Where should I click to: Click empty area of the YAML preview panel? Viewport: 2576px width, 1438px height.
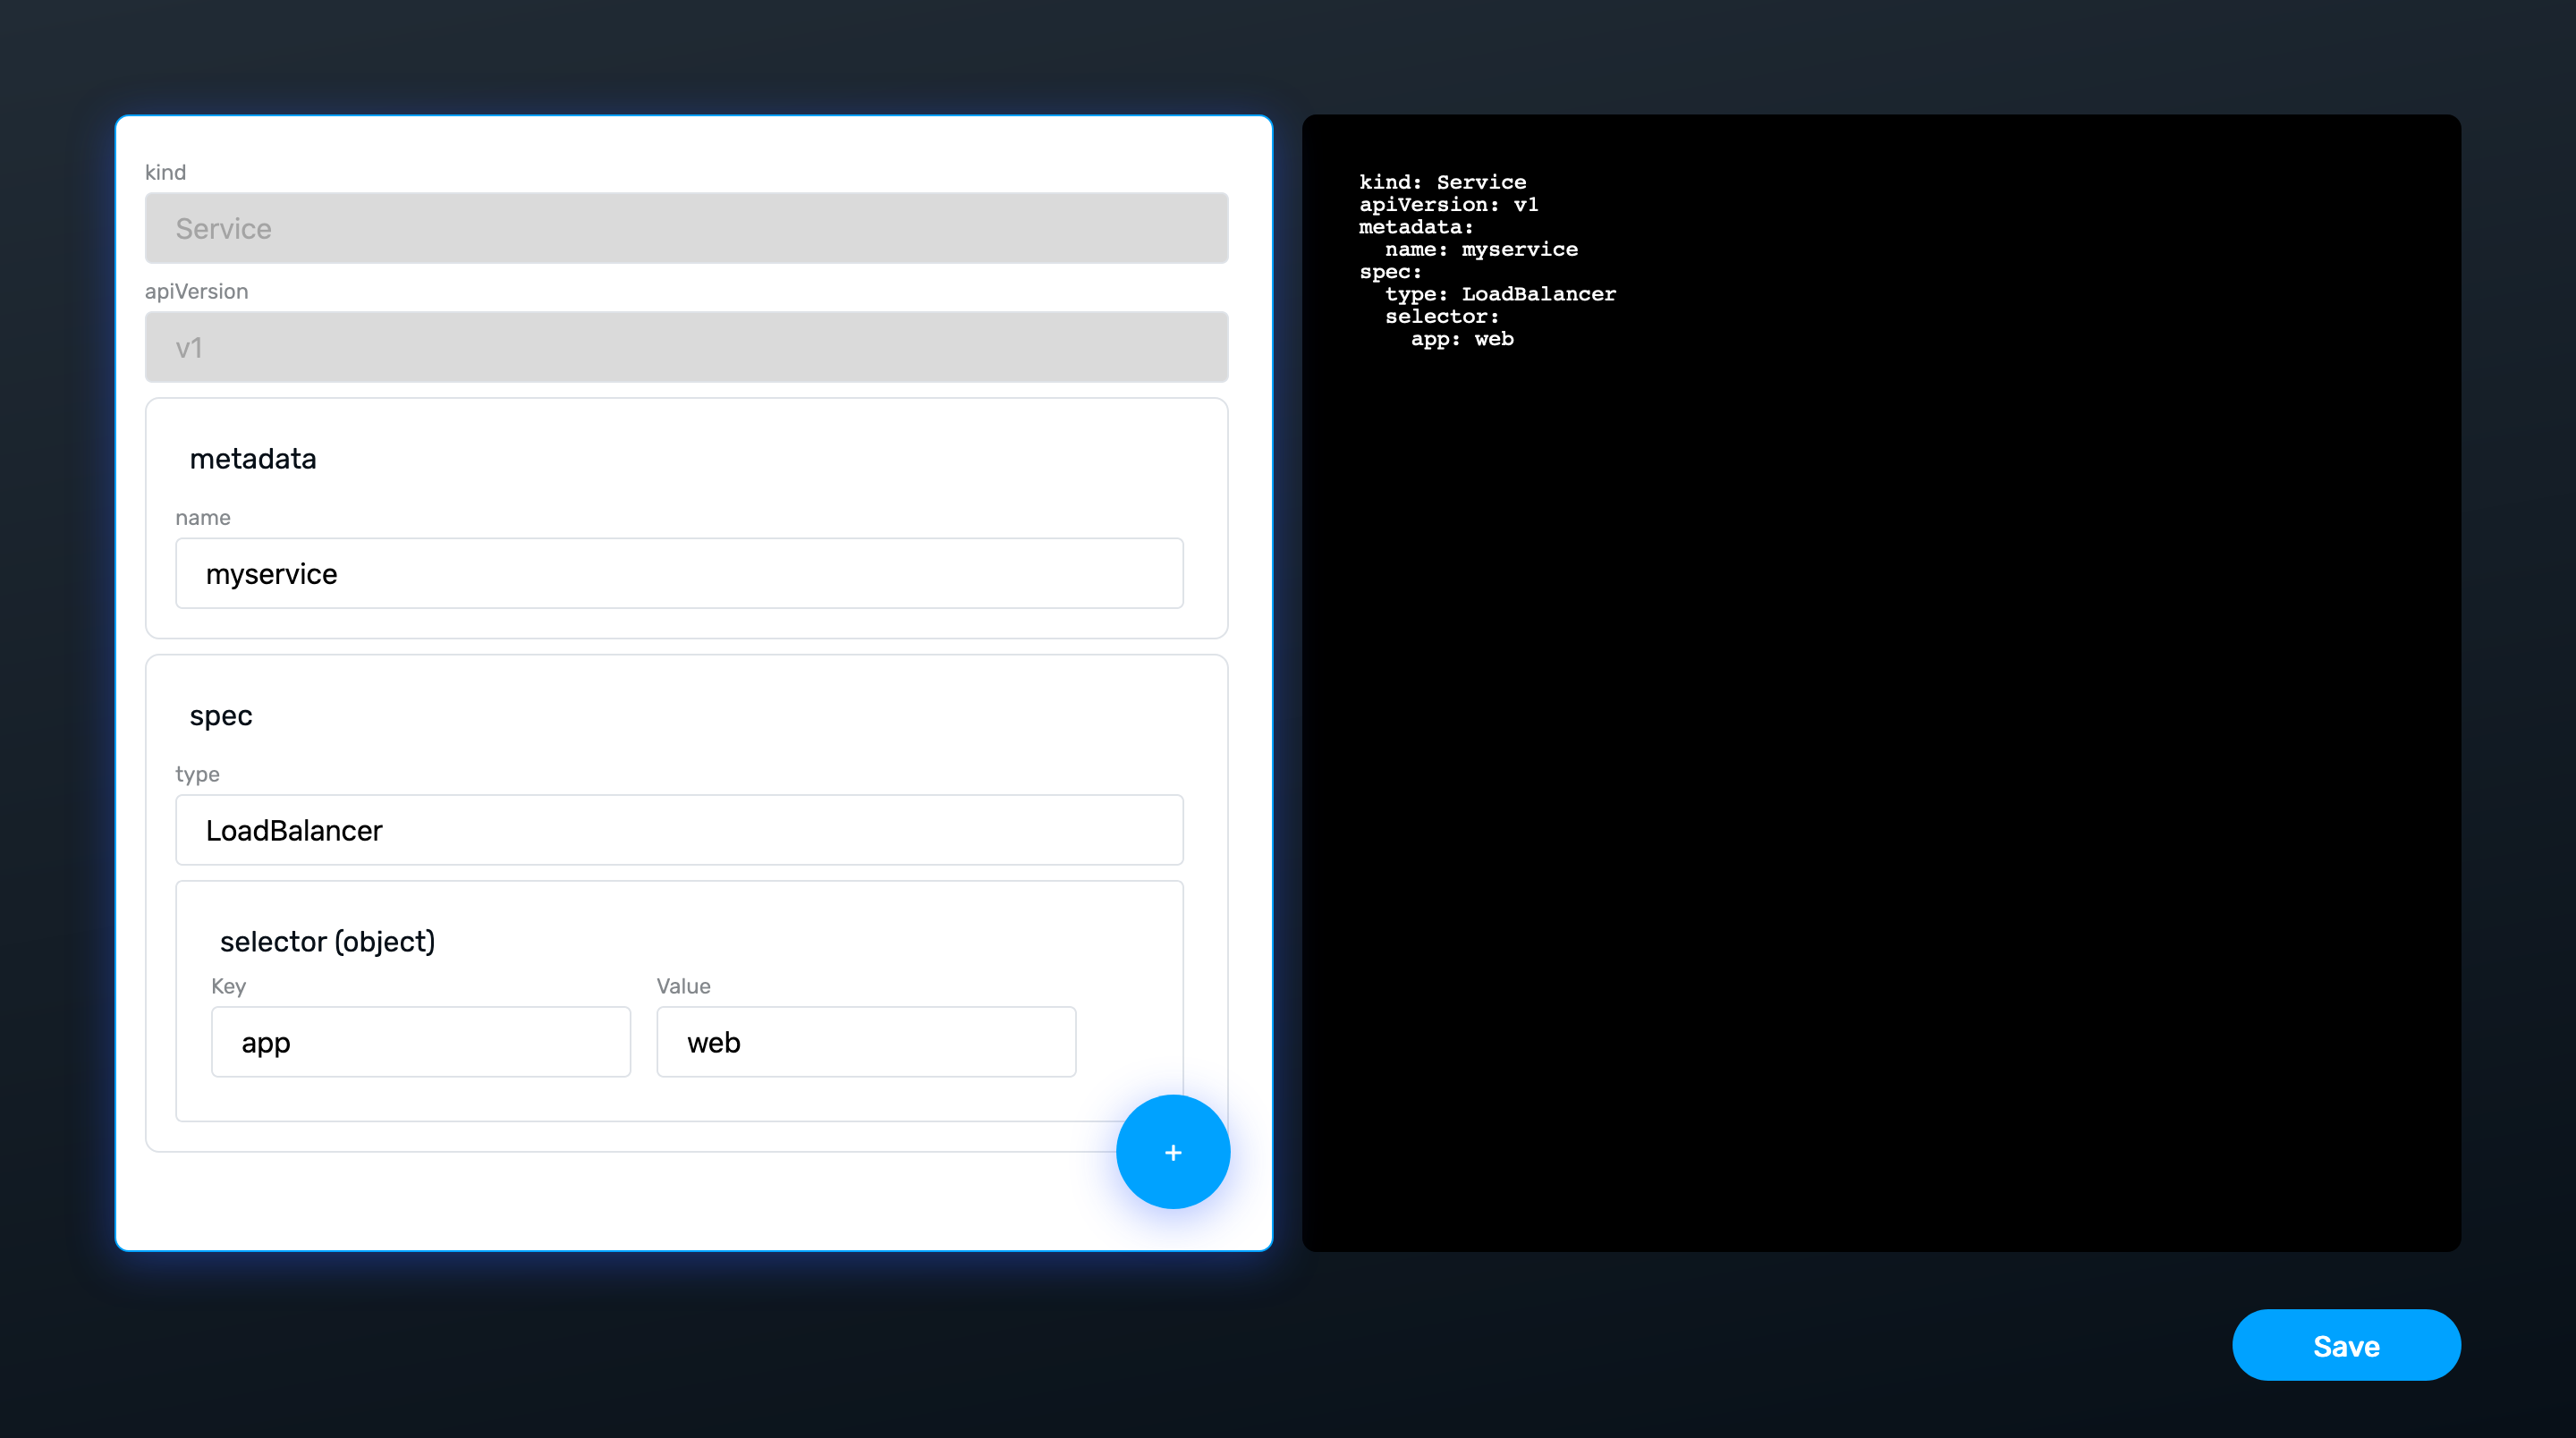coord(1880,800)
